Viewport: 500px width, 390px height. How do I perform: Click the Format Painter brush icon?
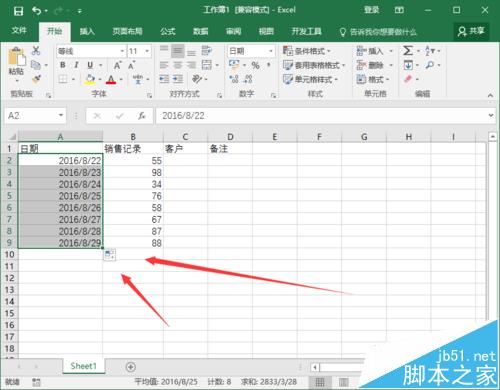[x=36, y=79]
